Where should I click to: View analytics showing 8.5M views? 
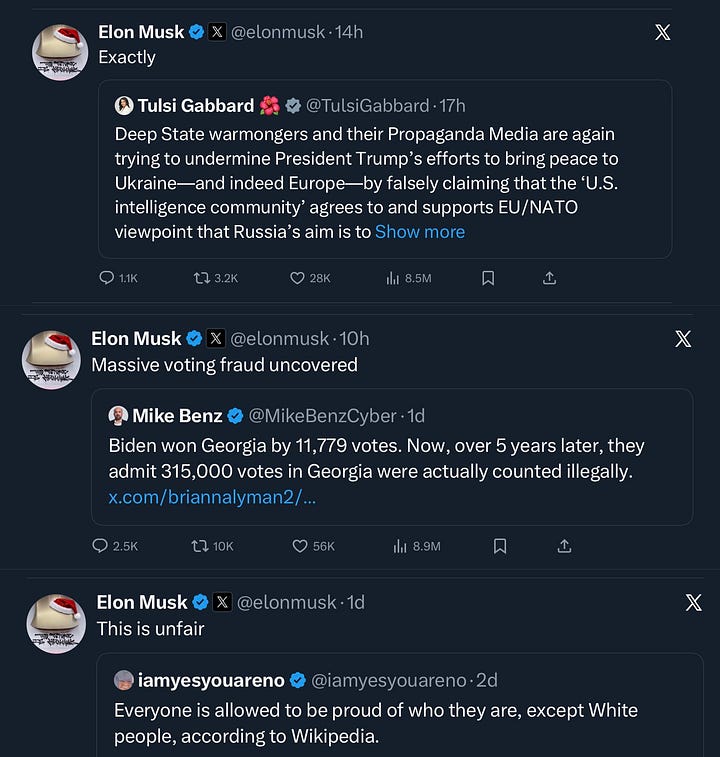[x=393, y=278]
